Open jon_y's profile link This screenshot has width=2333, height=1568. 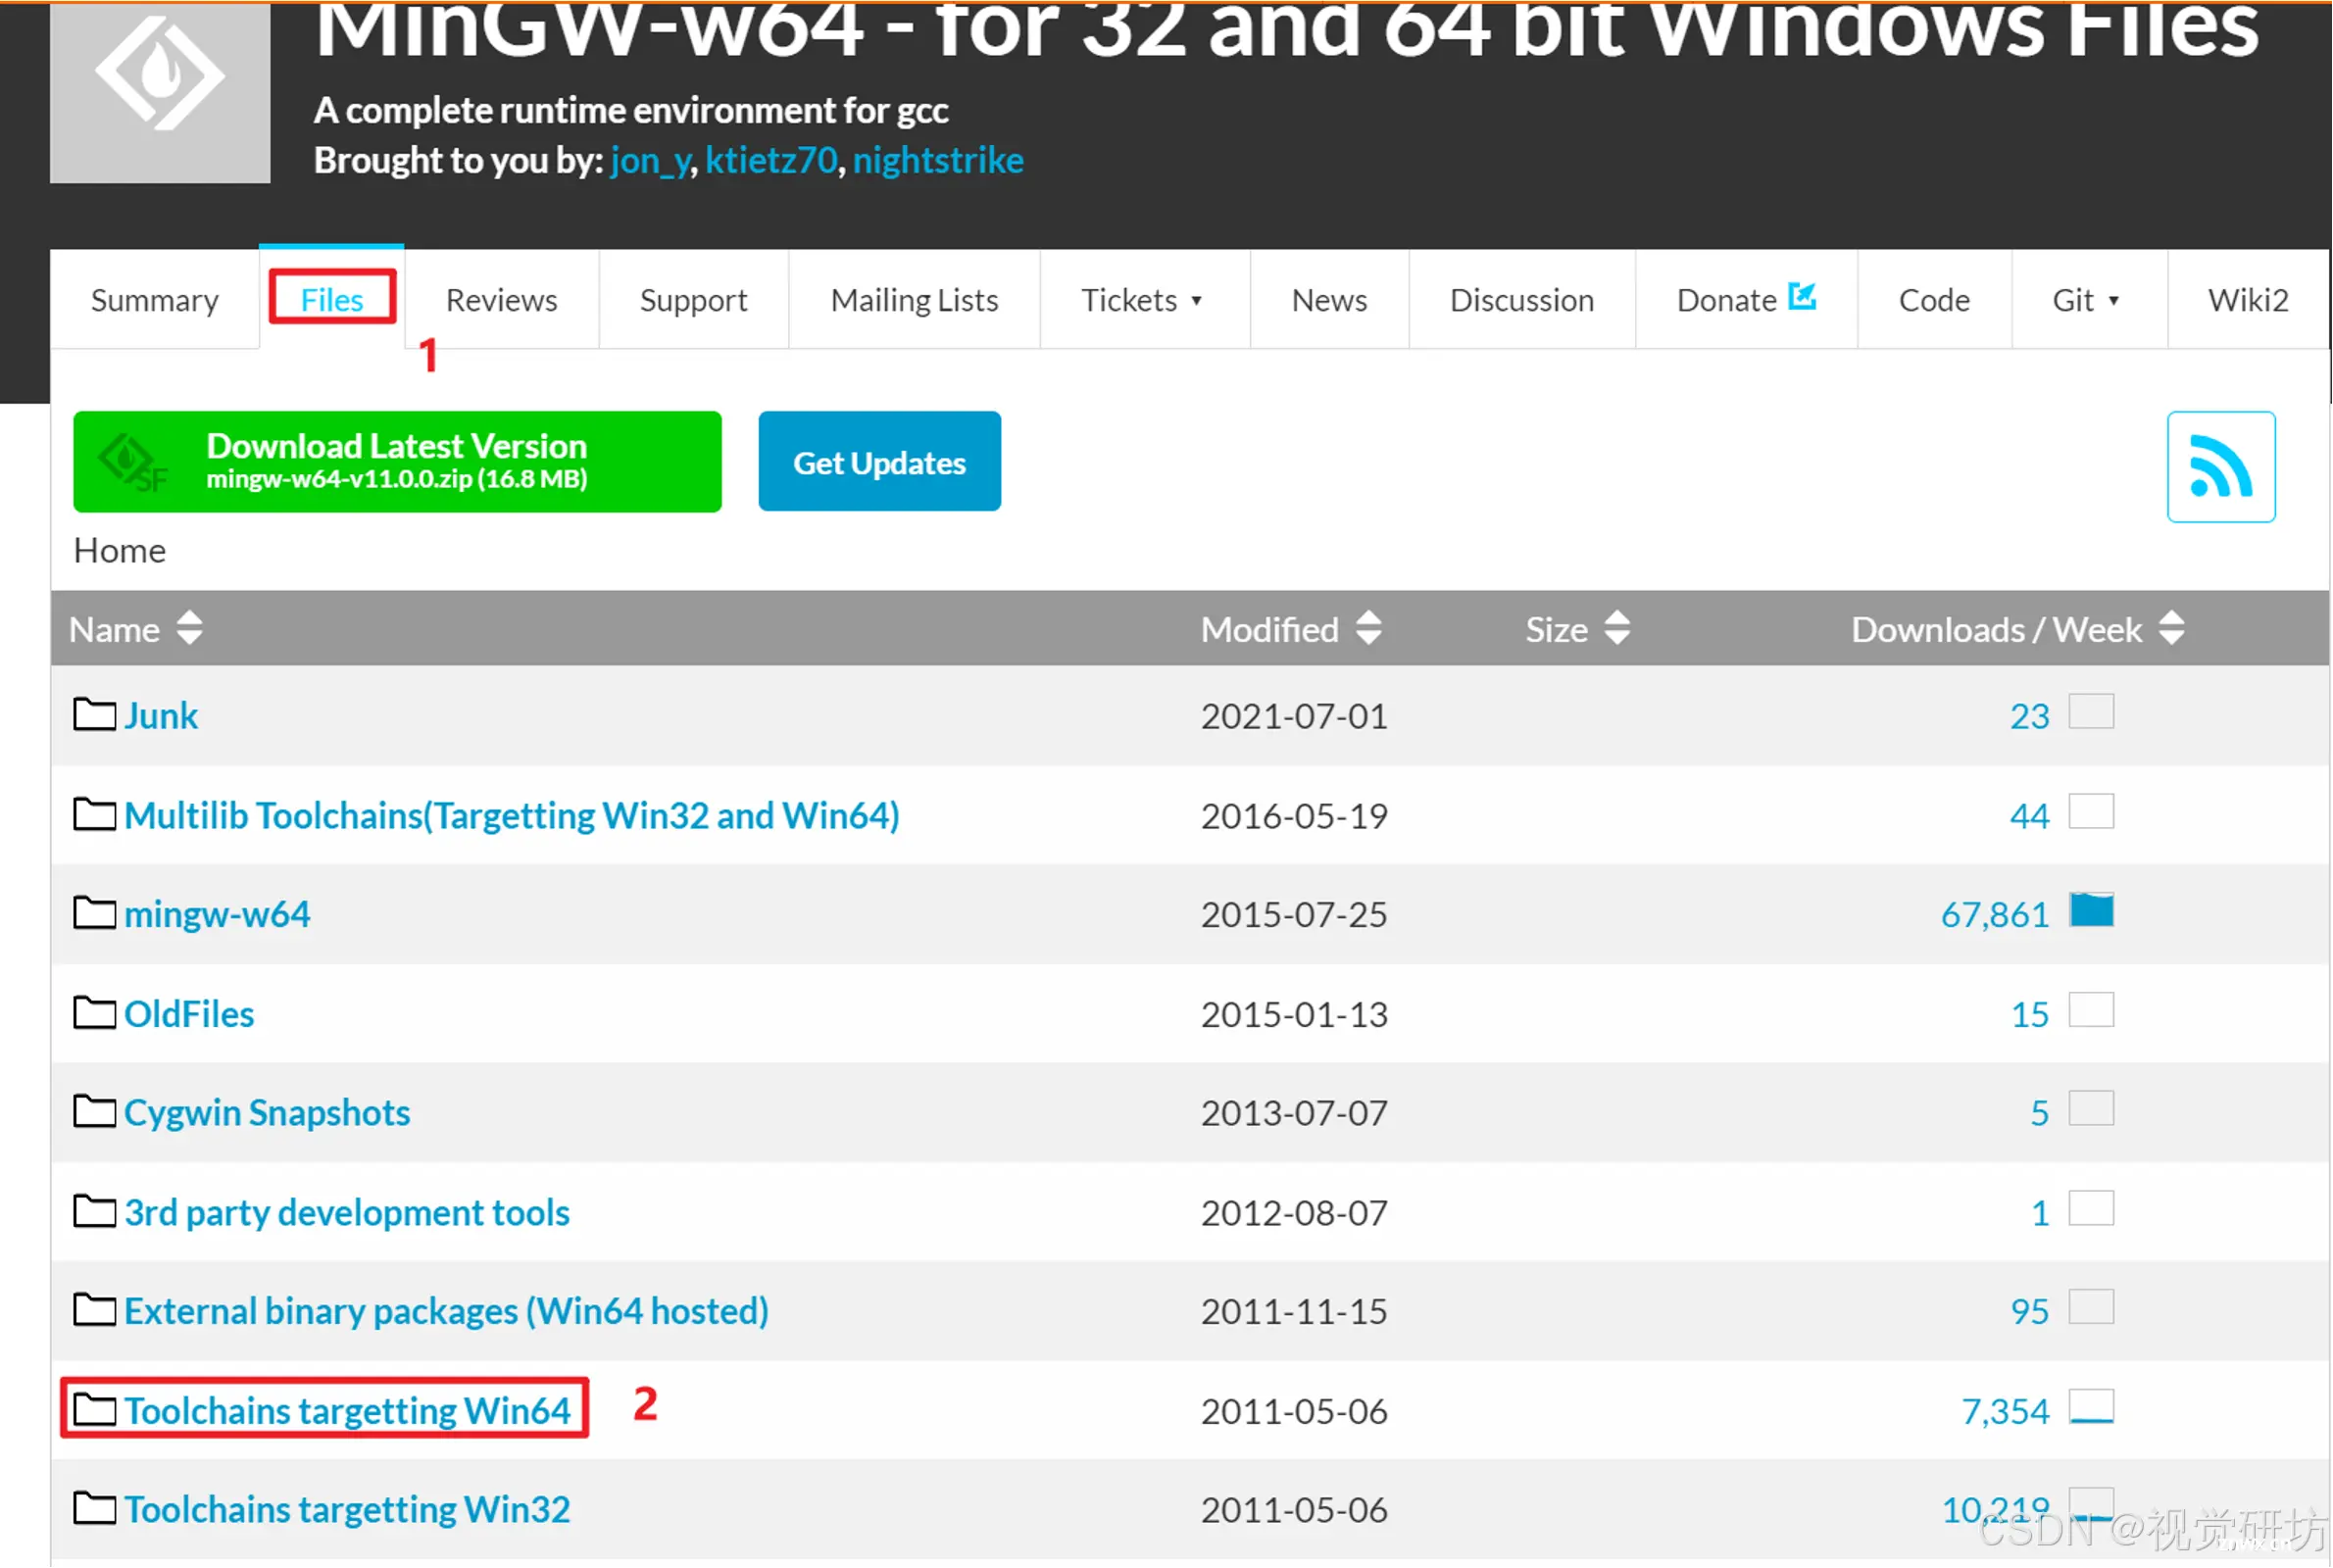651,160
